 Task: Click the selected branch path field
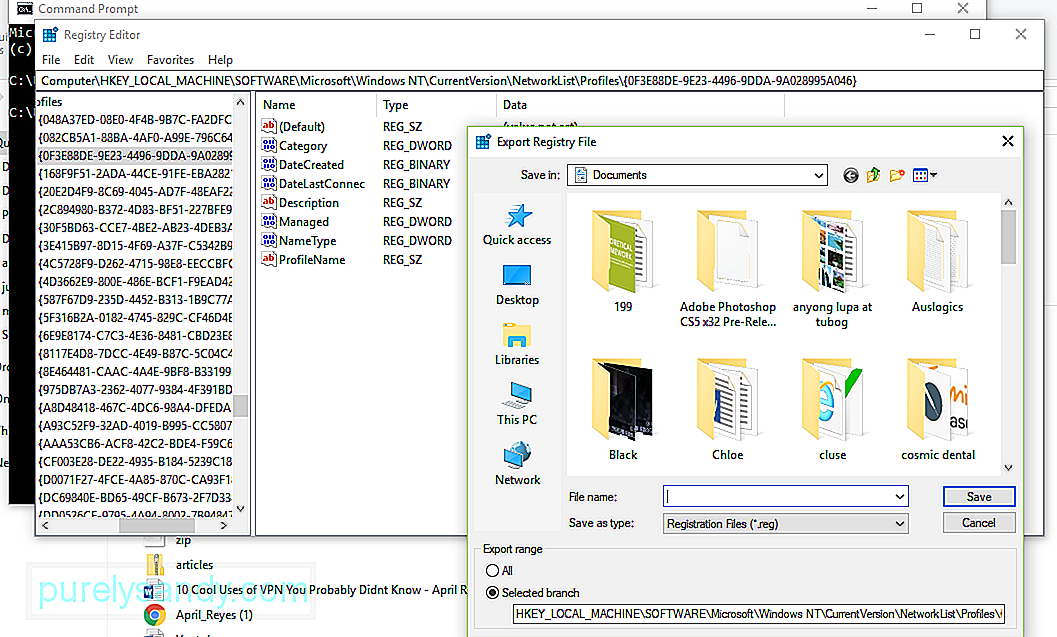tap(758, 613)
